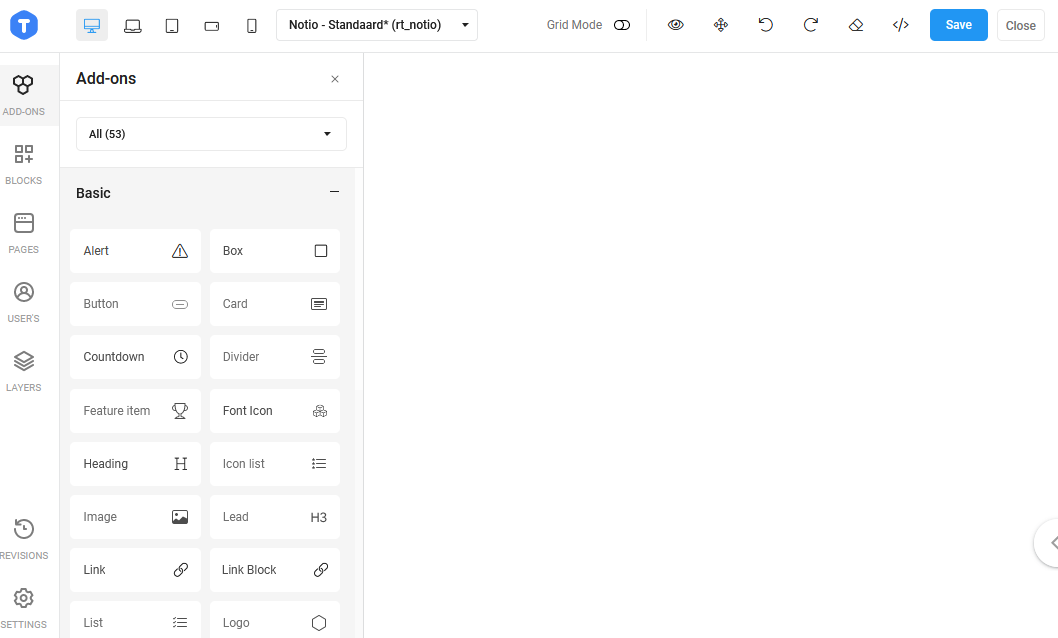This screenshot has width=1058, height=638.
Task: Open the Notio template style dropdown
Action: tap(377, 25)
